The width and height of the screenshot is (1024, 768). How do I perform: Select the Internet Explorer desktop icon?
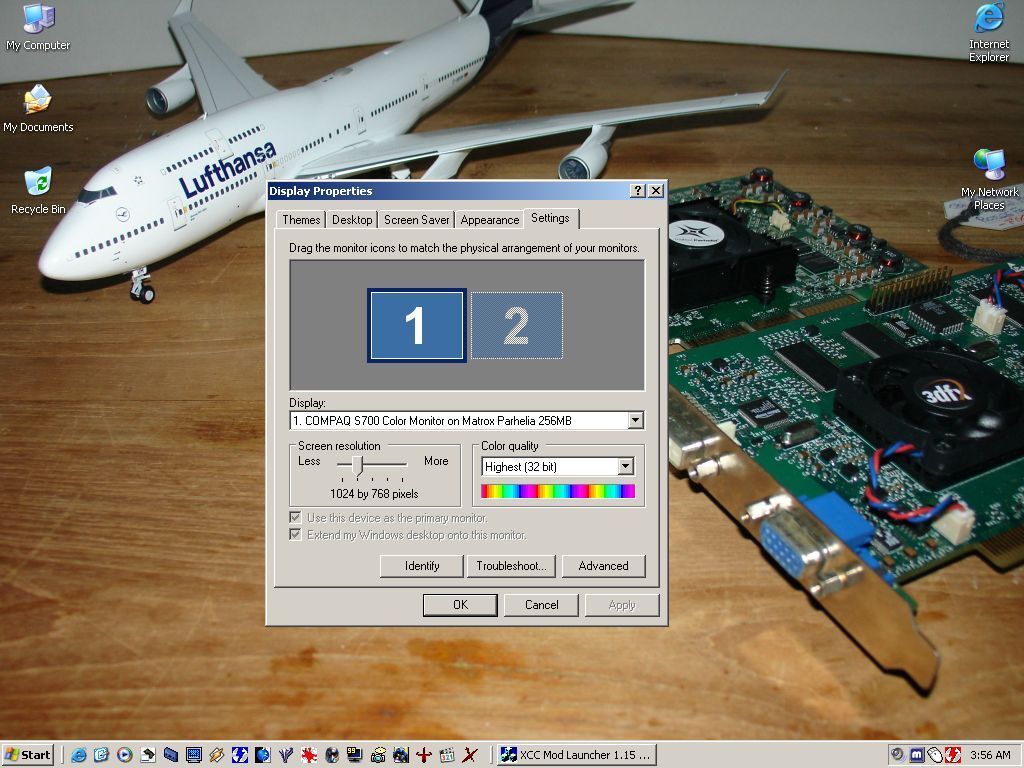click(x=989, y=33)
